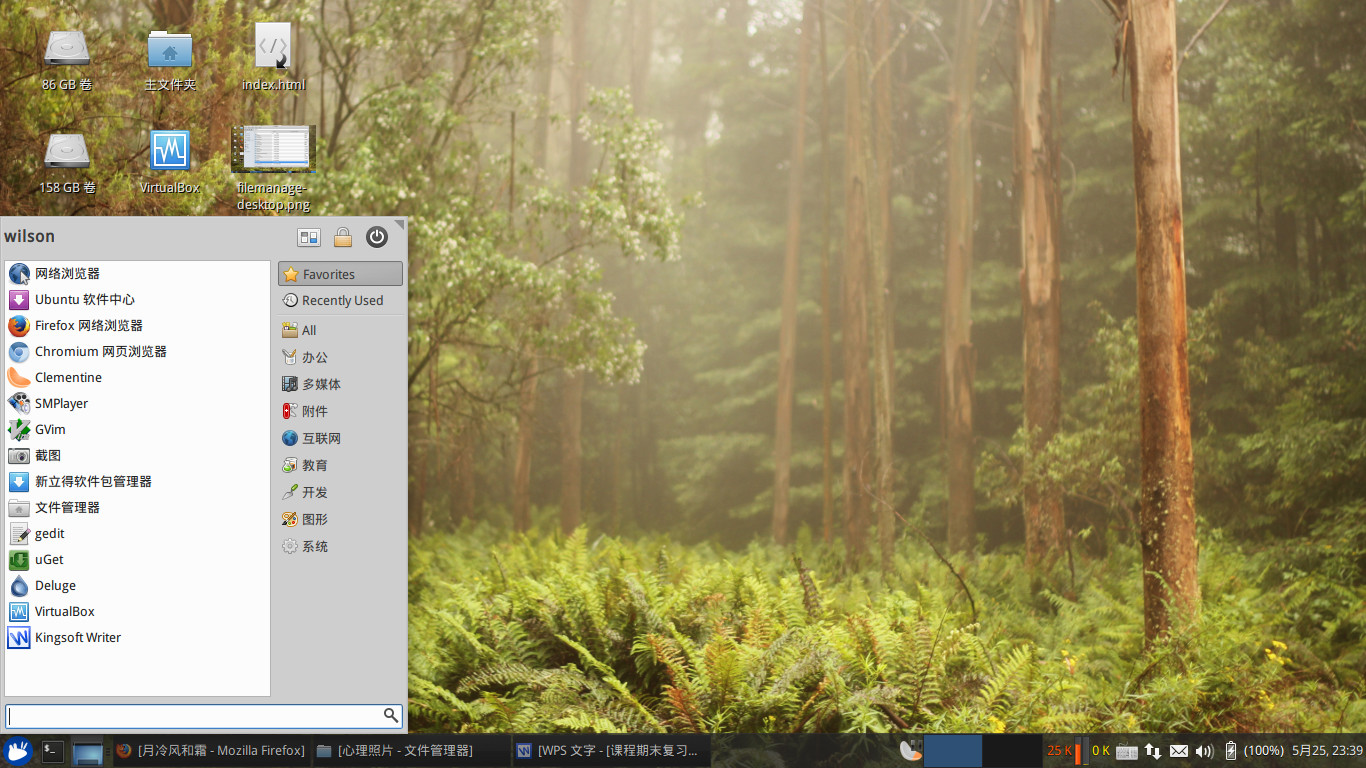Open the 图形 graphics category
1366x768 pixels.
pos(340,519)
